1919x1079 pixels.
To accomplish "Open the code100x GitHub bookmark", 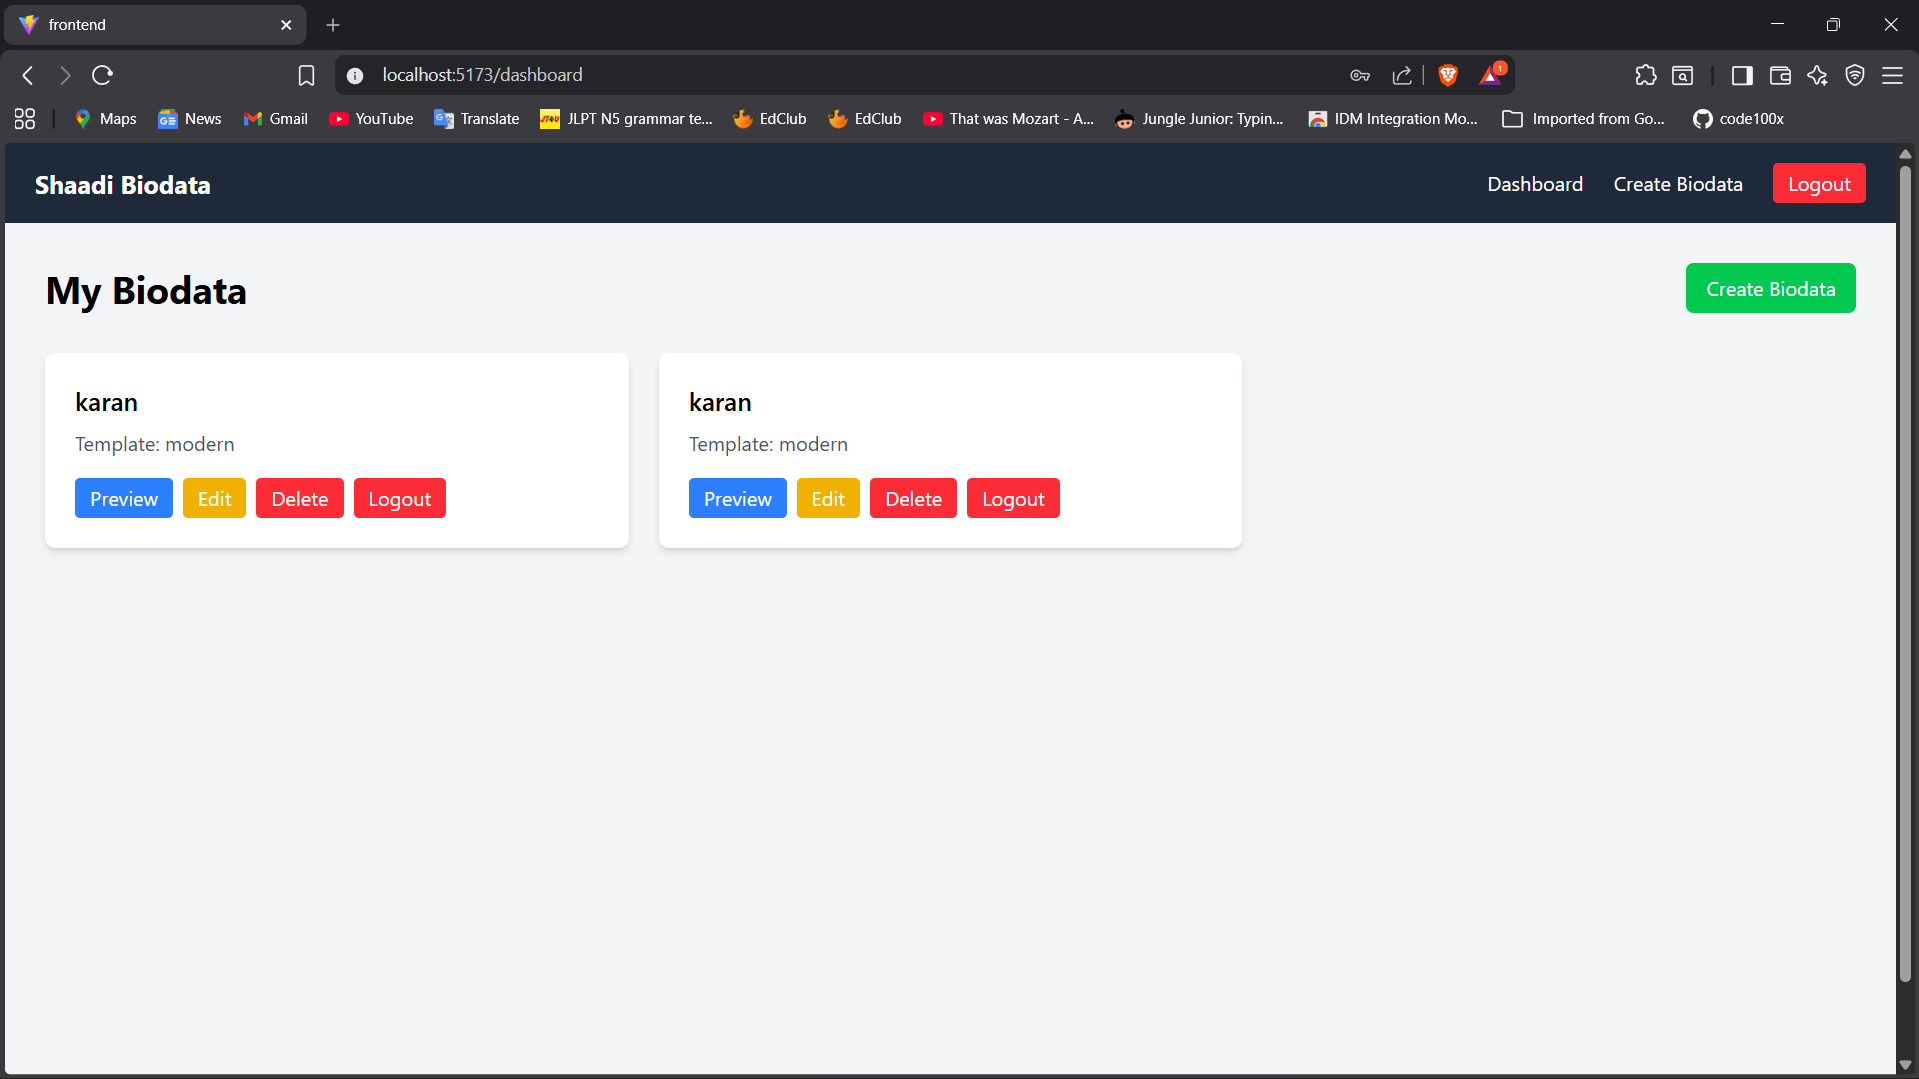I will (x=1739, y=119).
